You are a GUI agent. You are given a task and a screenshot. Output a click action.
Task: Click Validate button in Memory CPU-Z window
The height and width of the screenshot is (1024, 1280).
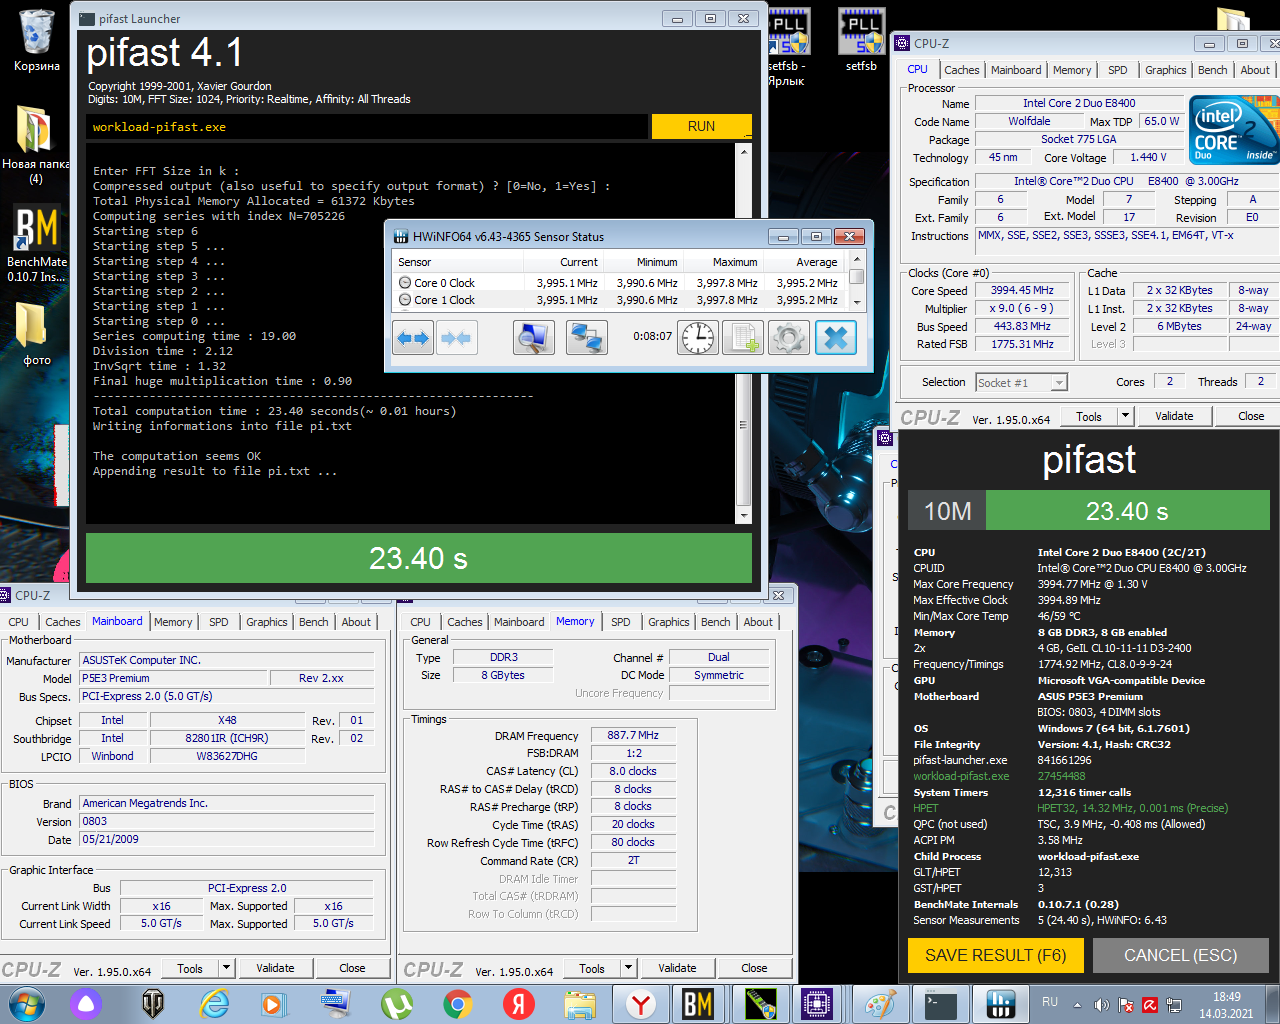tap(677, 968)
